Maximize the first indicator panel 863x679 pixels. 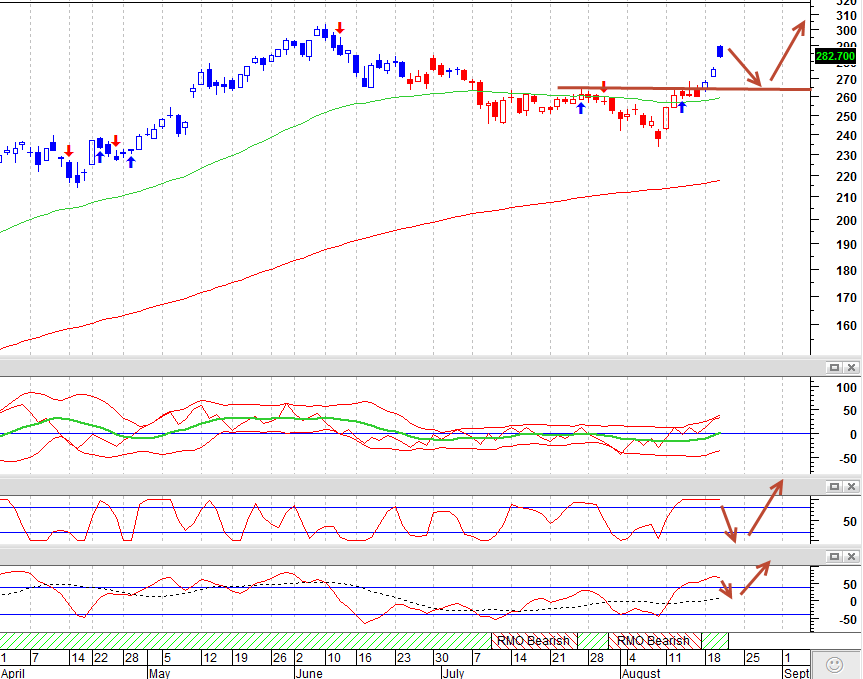coord(834,368)
